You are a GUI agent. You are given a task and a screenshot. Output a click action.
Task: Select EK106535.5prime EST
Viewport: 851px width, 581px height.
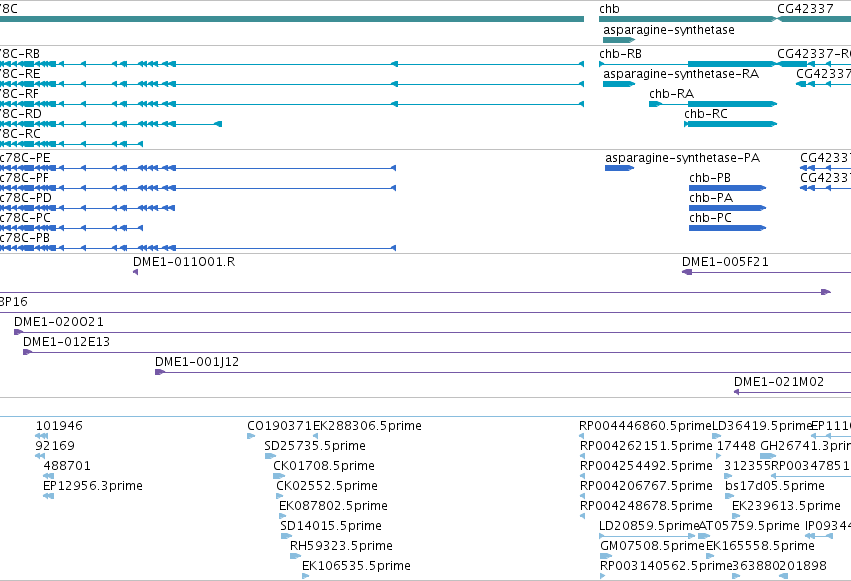point(306,576)
